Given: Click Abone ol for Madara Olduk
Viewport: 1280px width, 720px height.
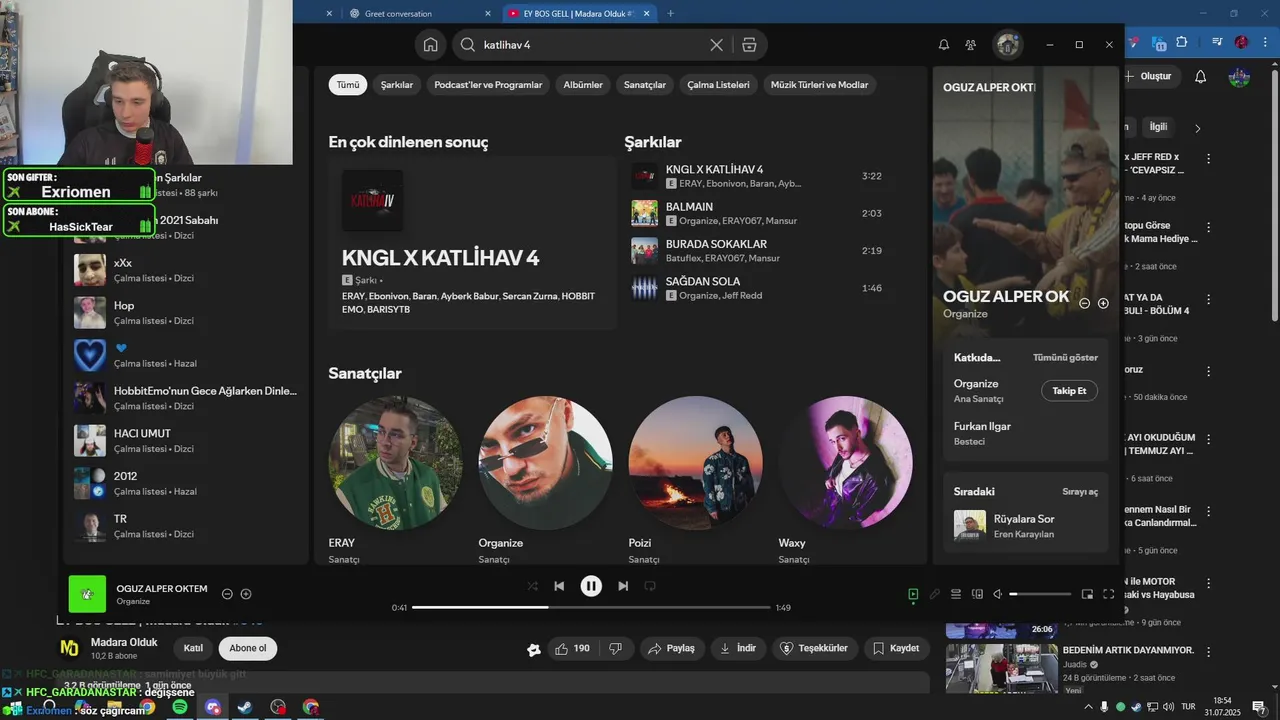Looking at the screenshot, I should (x=248, y=648).
